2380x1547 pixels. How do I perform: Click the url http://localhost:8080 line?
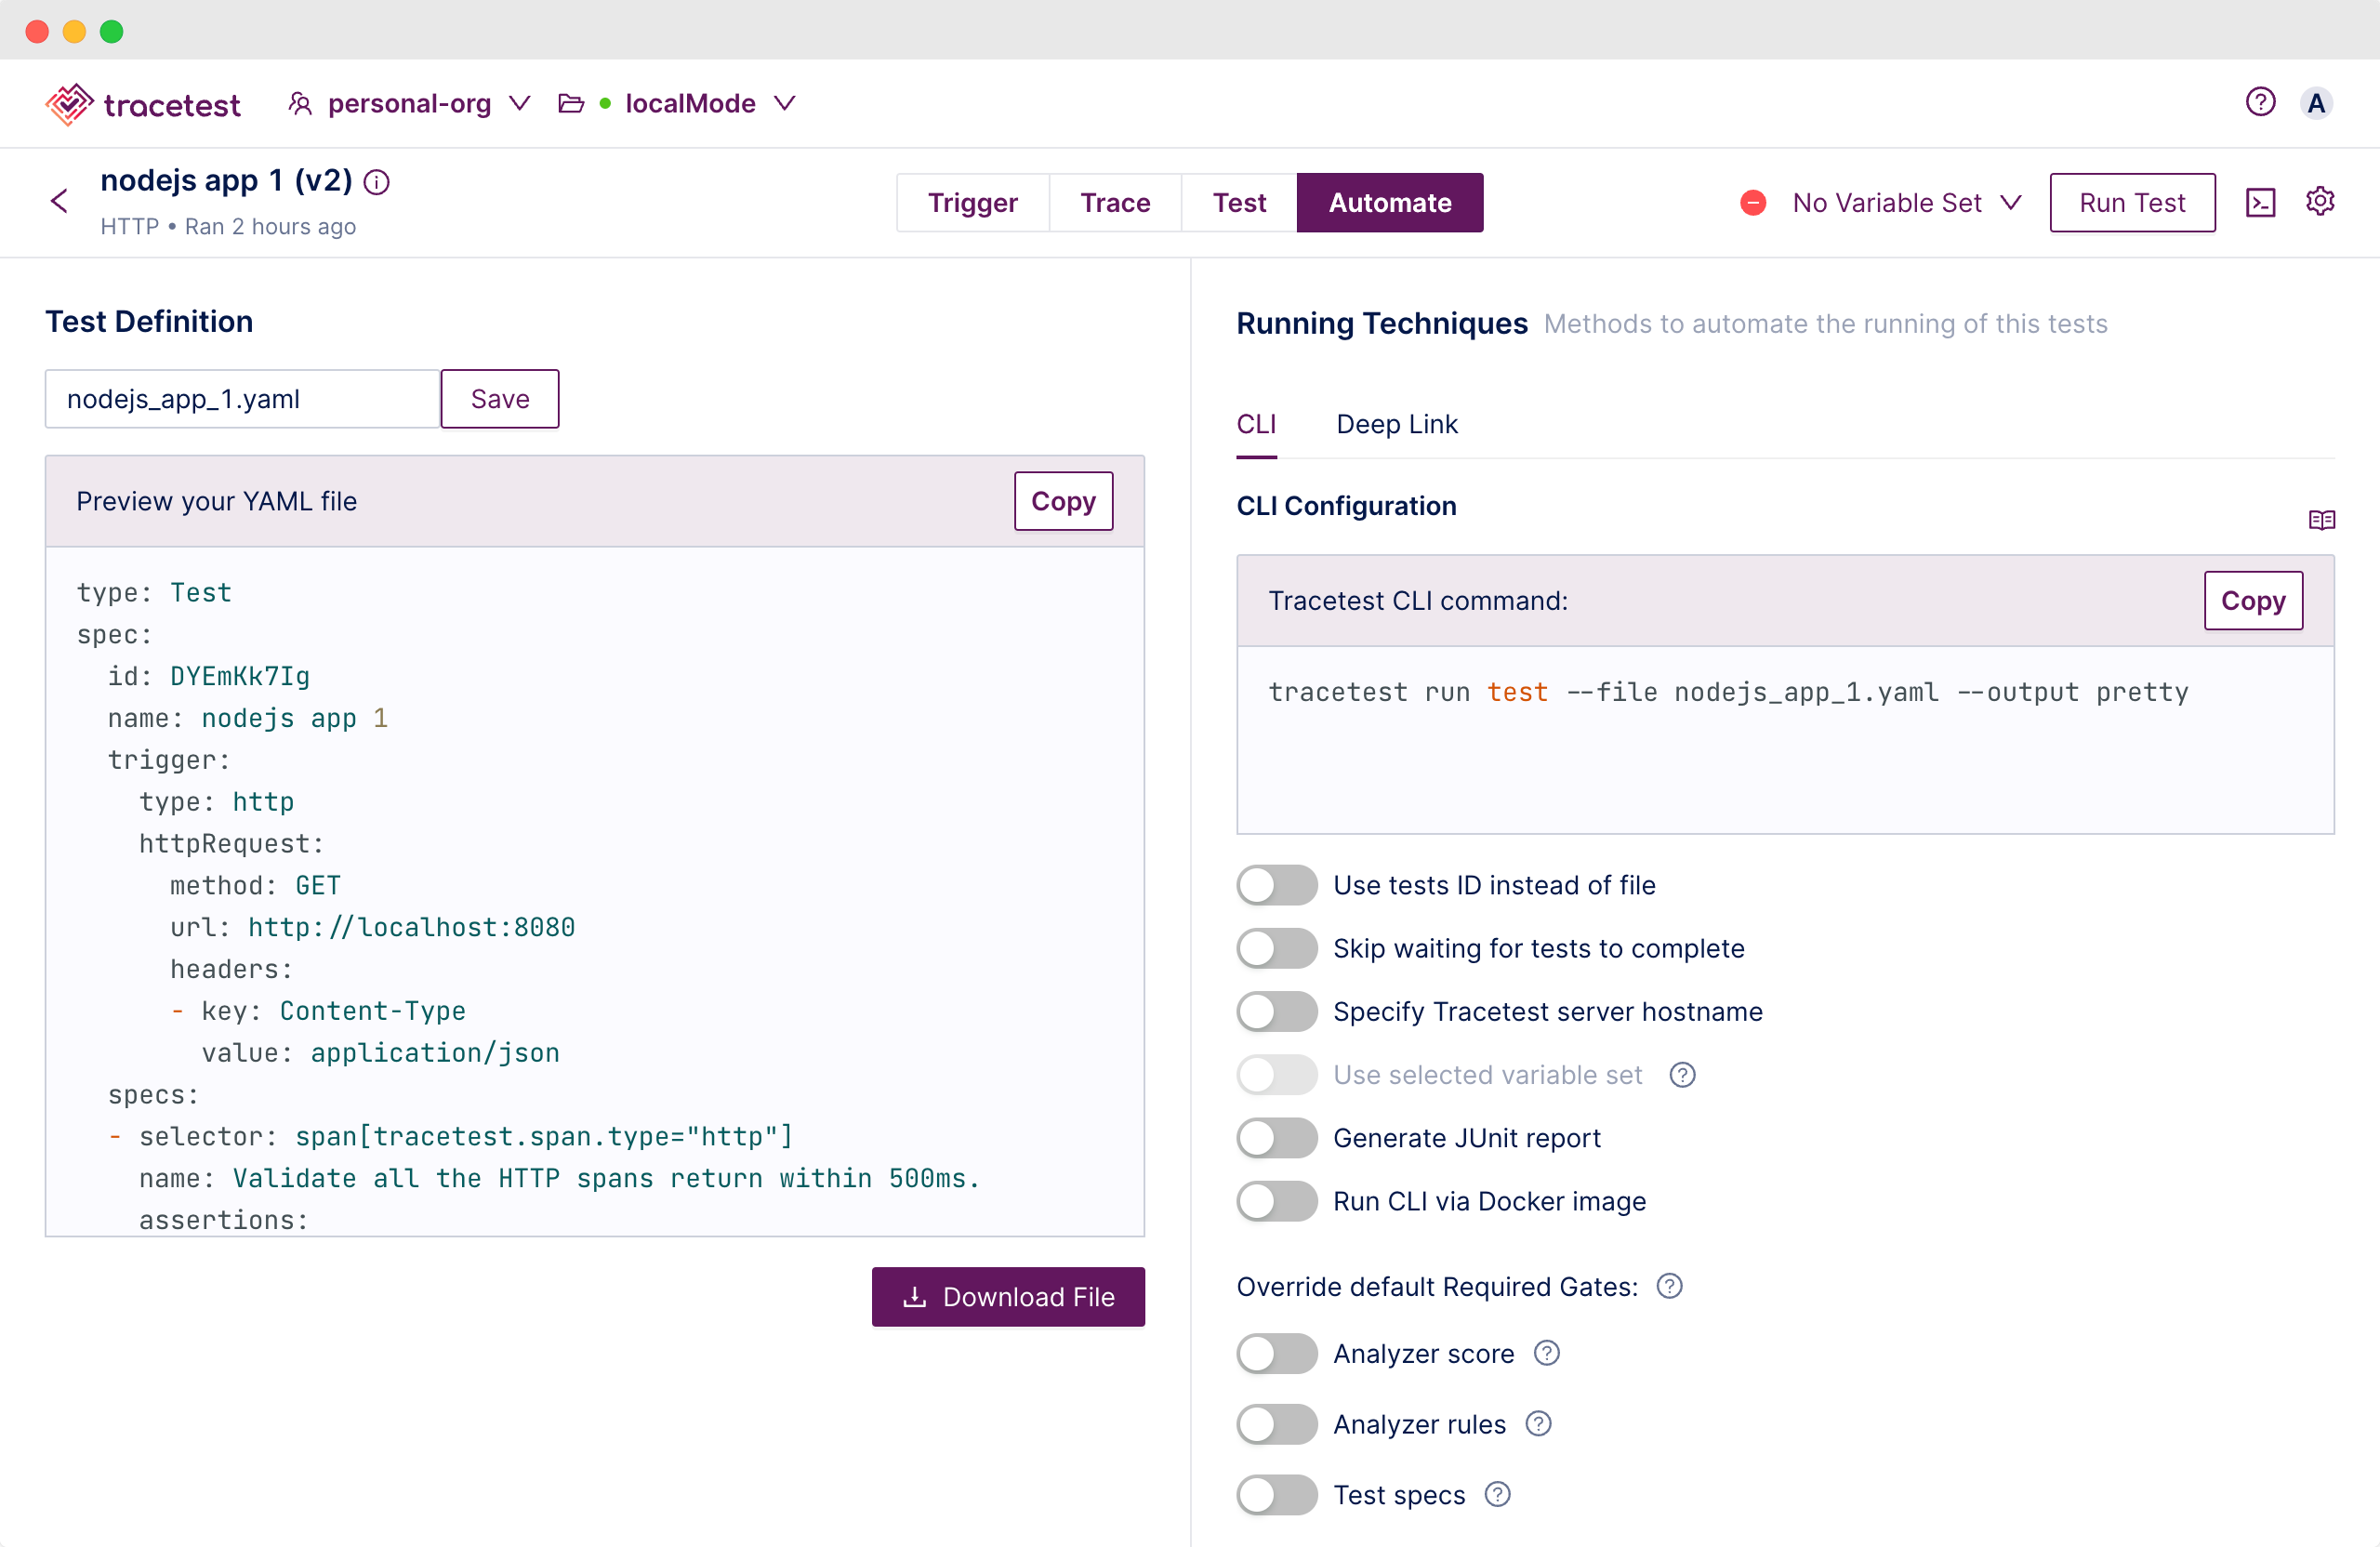click(x=372, y=927)
